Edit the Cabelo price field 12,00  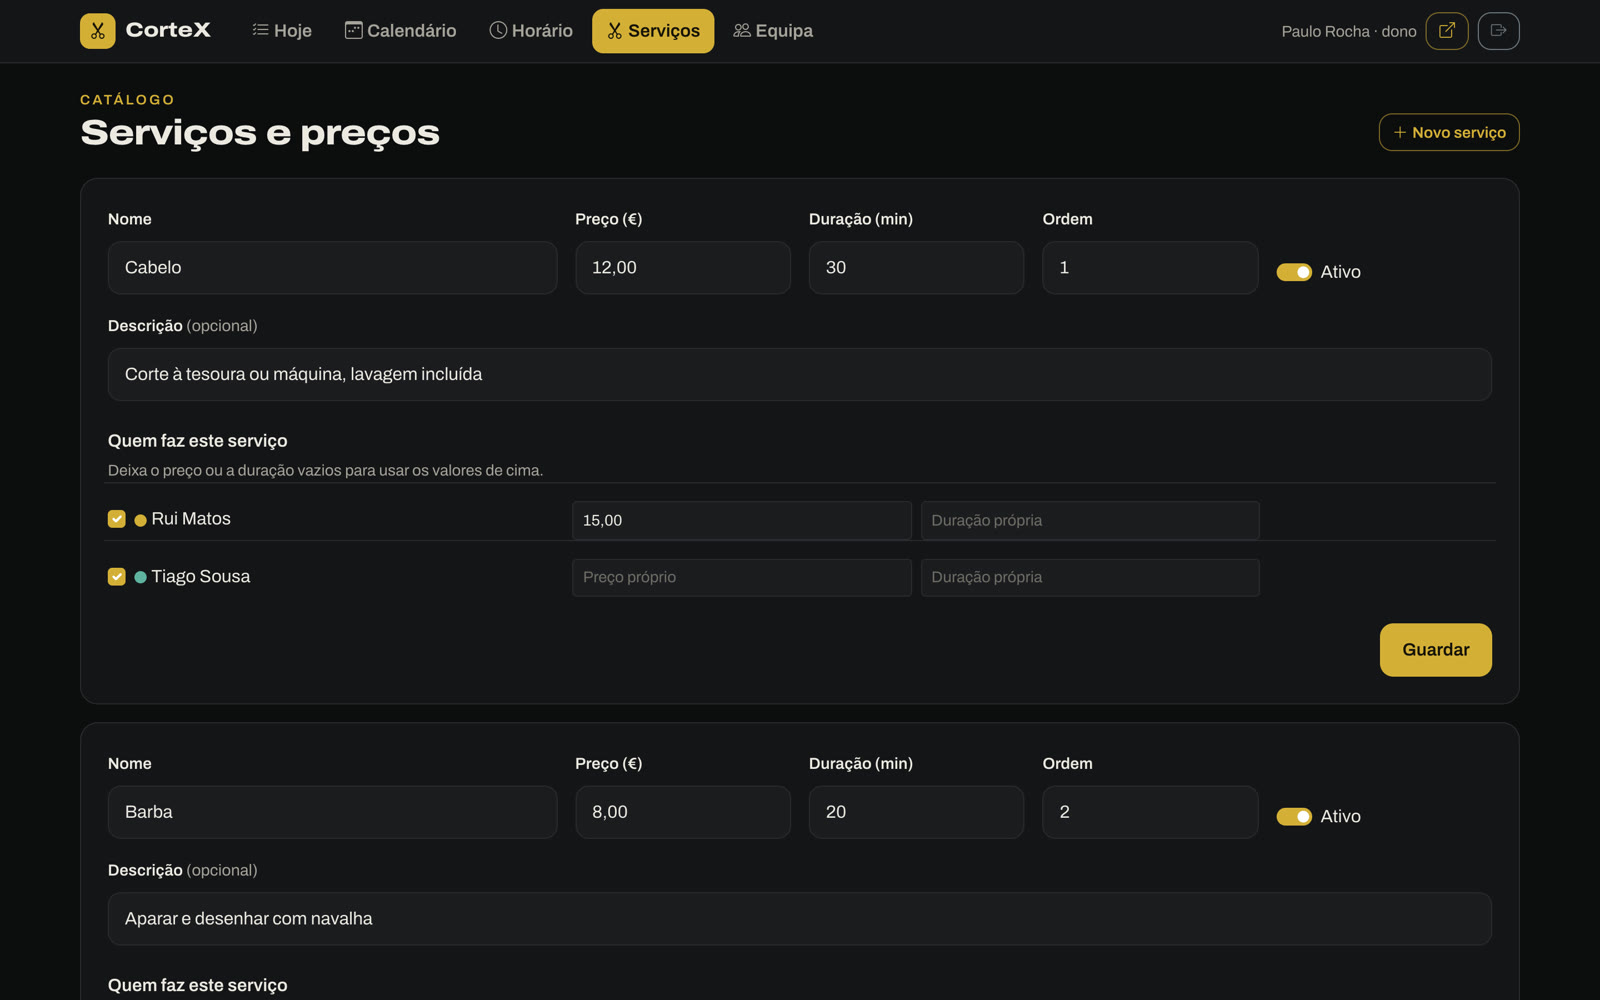tap(683, 268)
